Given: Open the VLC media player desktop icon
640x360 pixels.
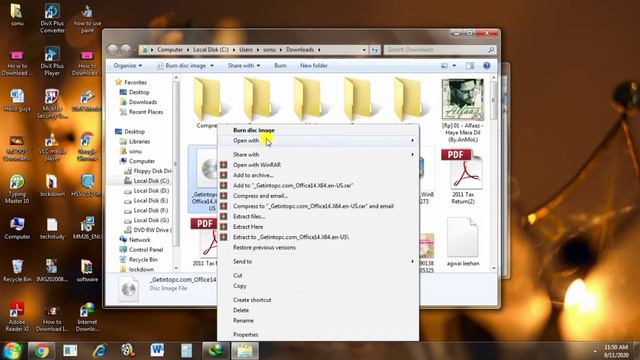Looking at the screenshot, I should point(52,147).
